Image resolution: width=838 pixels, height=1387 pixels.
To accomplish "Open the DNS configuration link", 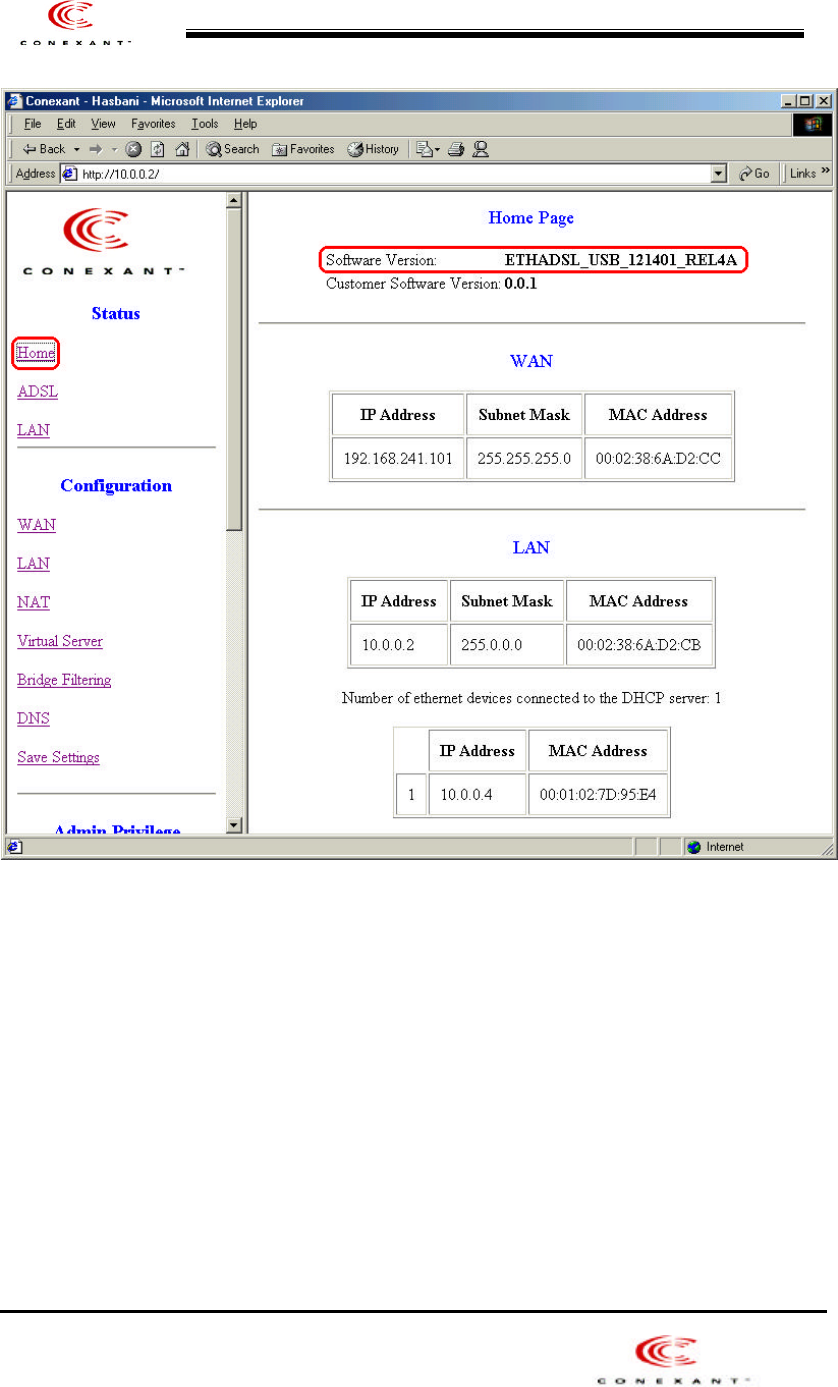I will pos(33,719).
